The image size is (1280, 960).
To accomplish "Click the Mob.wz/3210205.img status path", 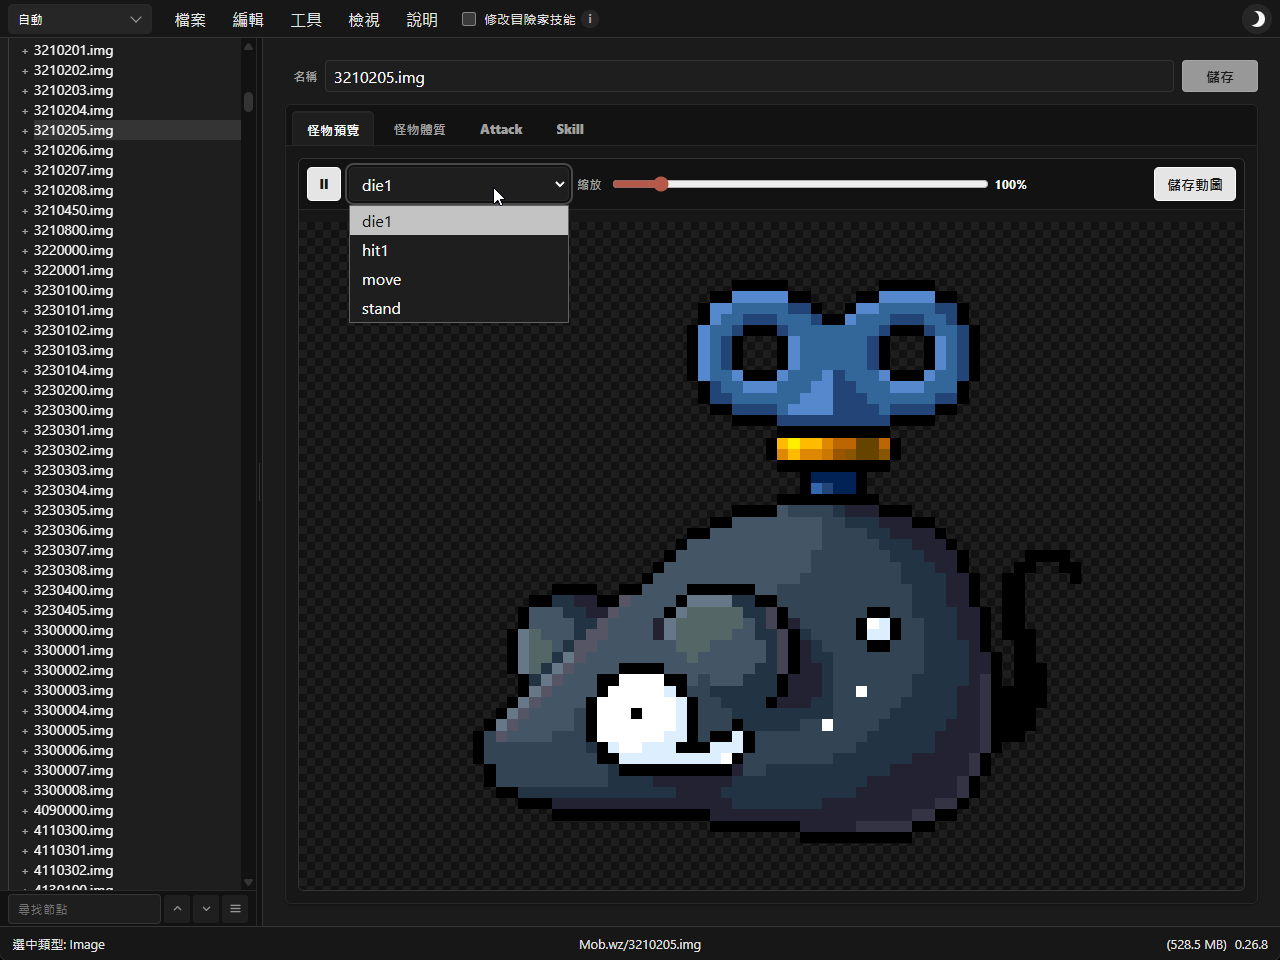I will coord(640,944).
